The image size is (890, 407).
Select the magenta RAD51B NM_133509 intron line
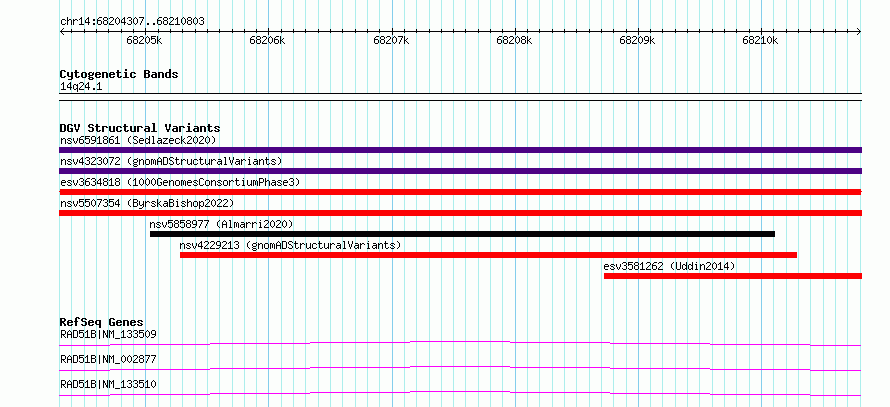coord(460,343)
